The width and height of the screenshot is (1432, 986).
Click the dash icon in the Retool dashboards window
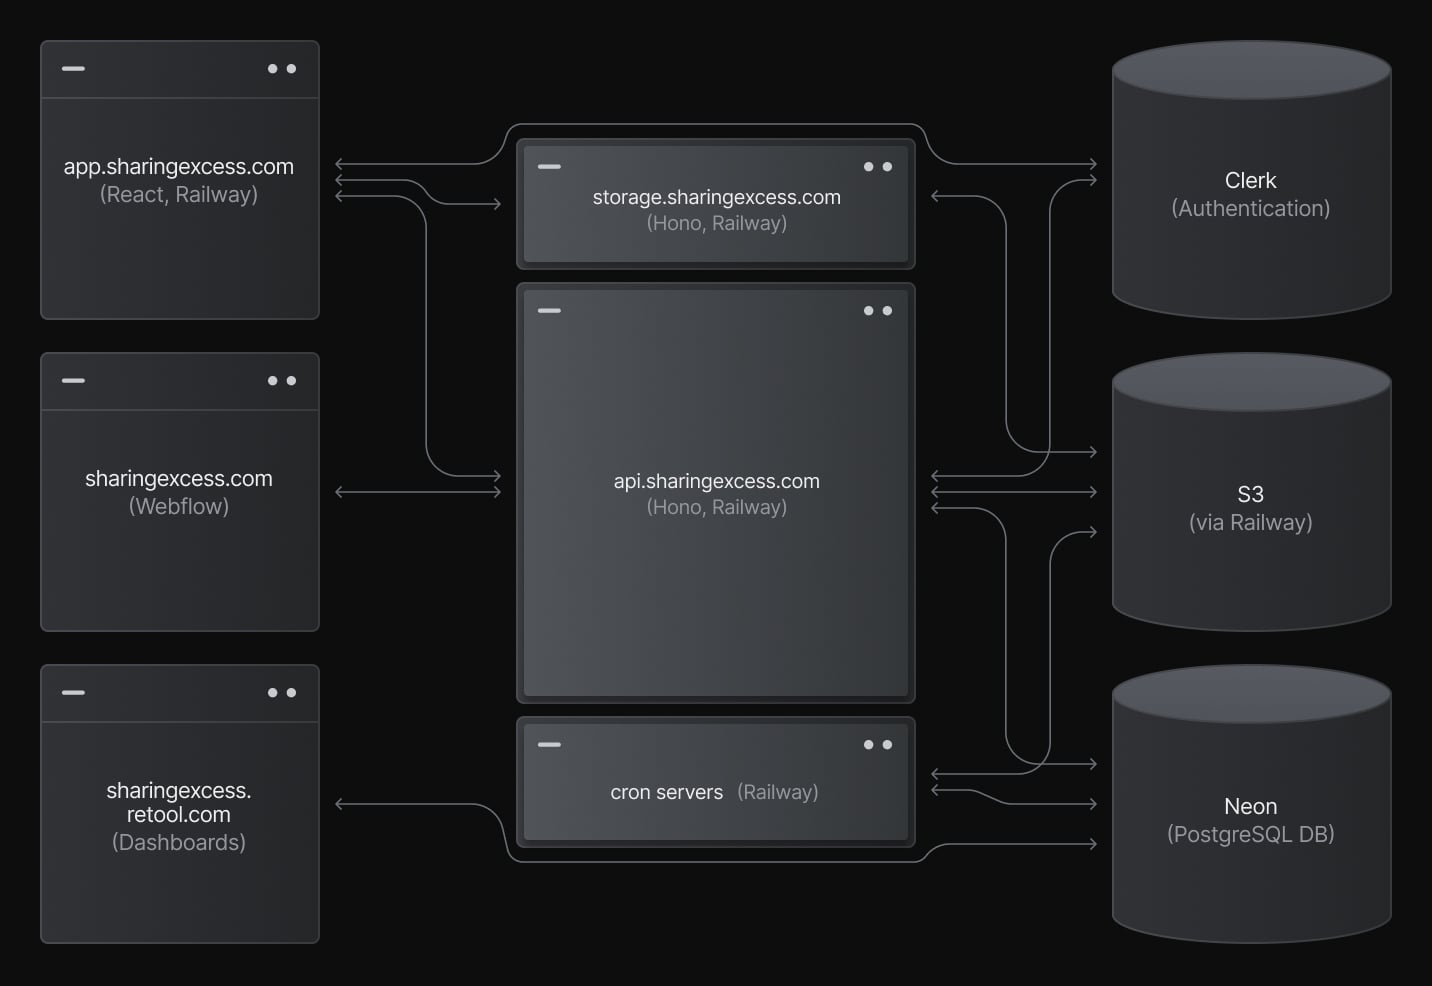(73, 693)
